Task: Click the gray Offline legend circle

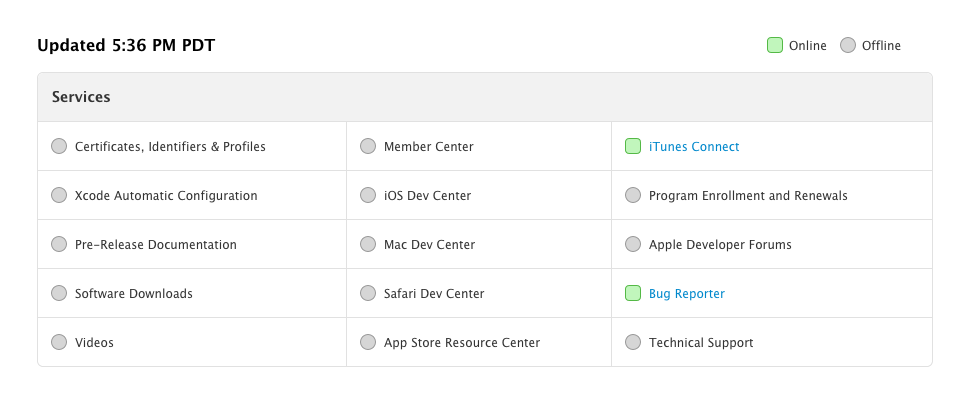Action: [x=848, y=45]
